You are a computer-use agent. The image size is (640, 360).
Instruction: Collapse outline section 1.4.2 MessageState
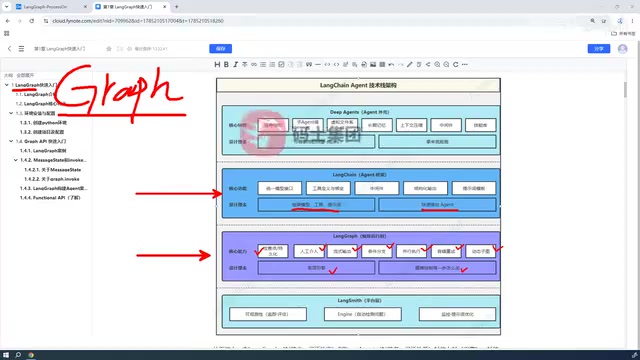point(16,160)
